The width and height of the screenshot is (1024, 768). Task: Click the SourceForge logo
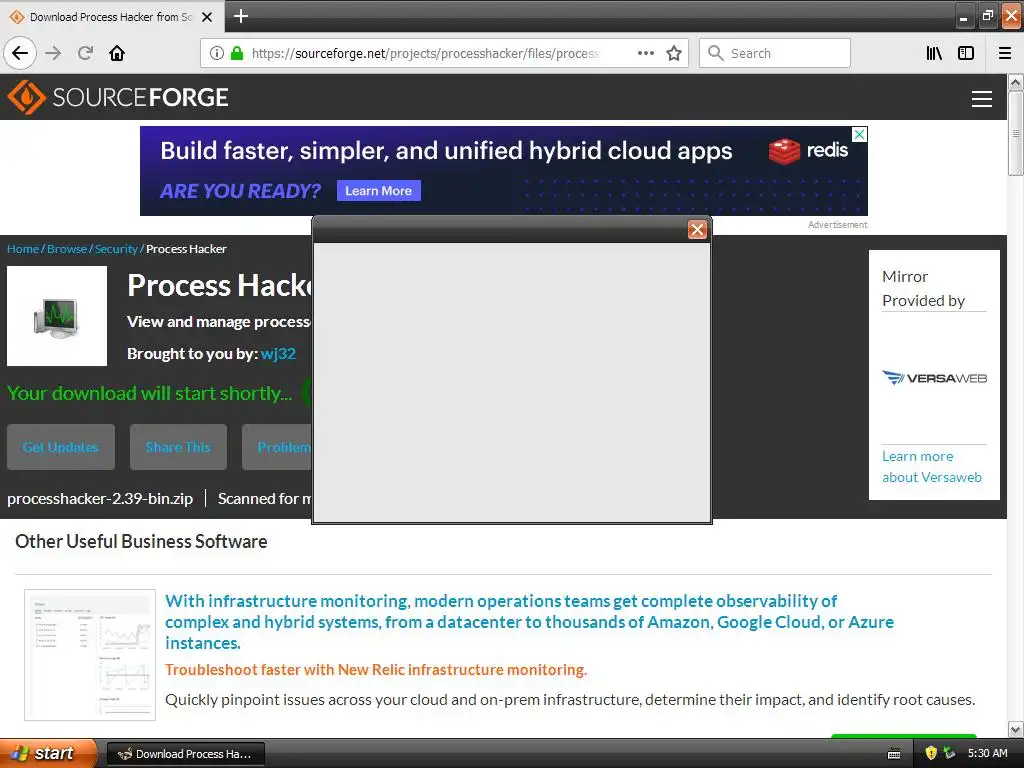click(x=118, y=97)
